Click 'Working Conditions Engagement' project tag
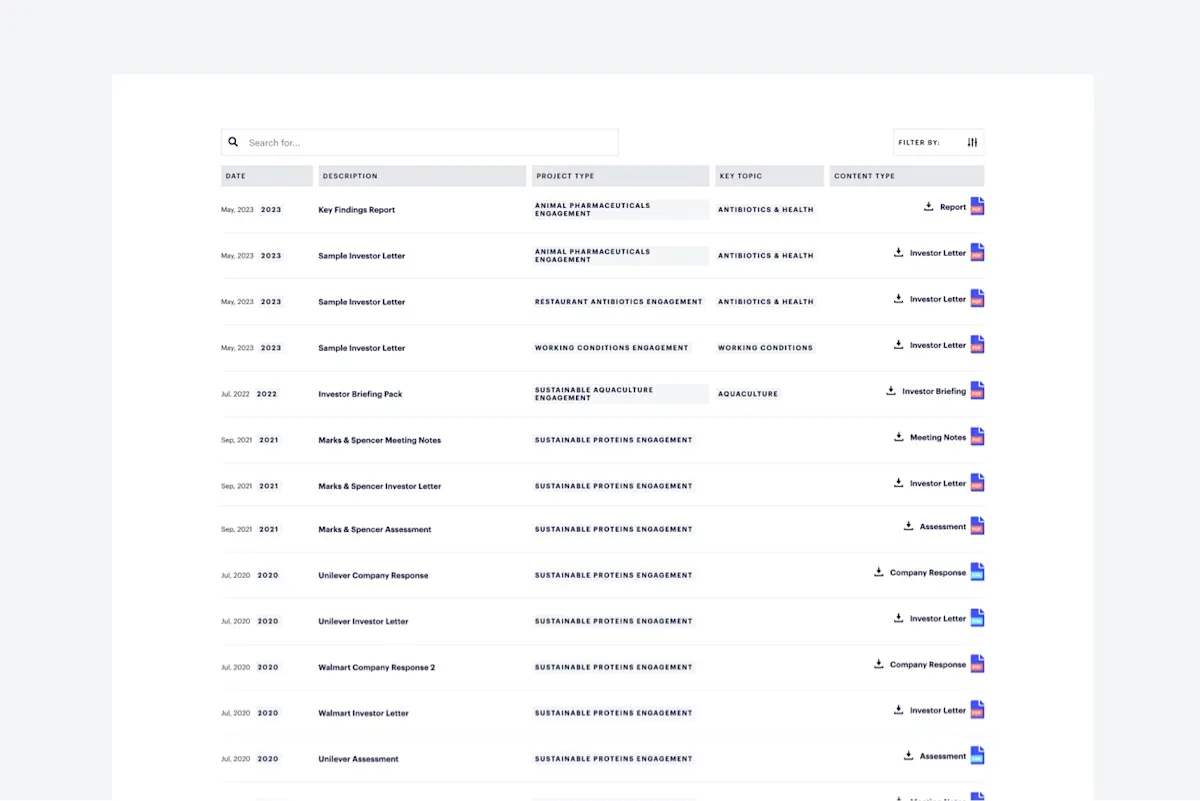The width and height of the screenshot is (1200, 801). click(x=612, y=348)
